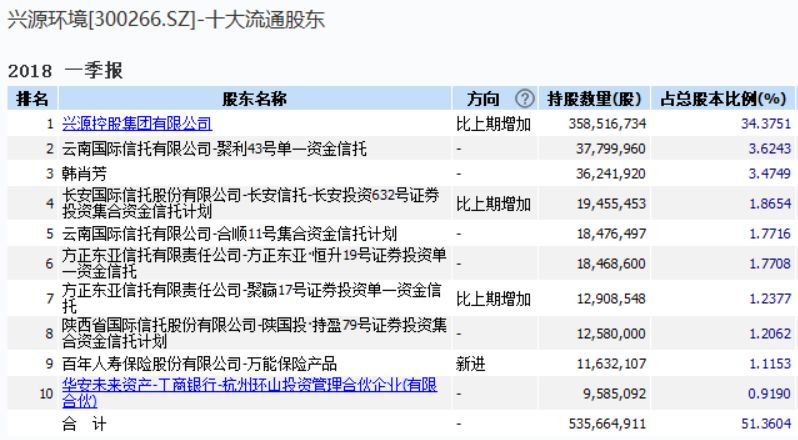Click the 持股数量(股) column header
Image resolution: width=798 pixels, height=440 pixels.
tap(594, 98)
